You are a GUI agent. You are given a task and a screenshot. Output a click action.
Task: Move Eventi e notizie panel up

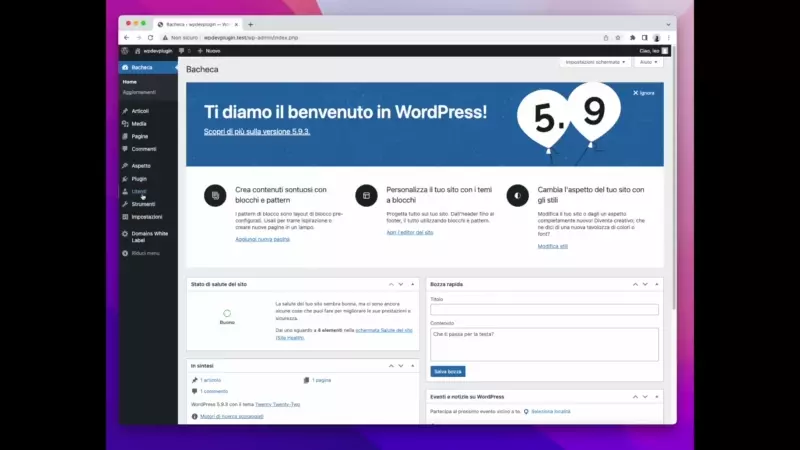tap(635, 396)
